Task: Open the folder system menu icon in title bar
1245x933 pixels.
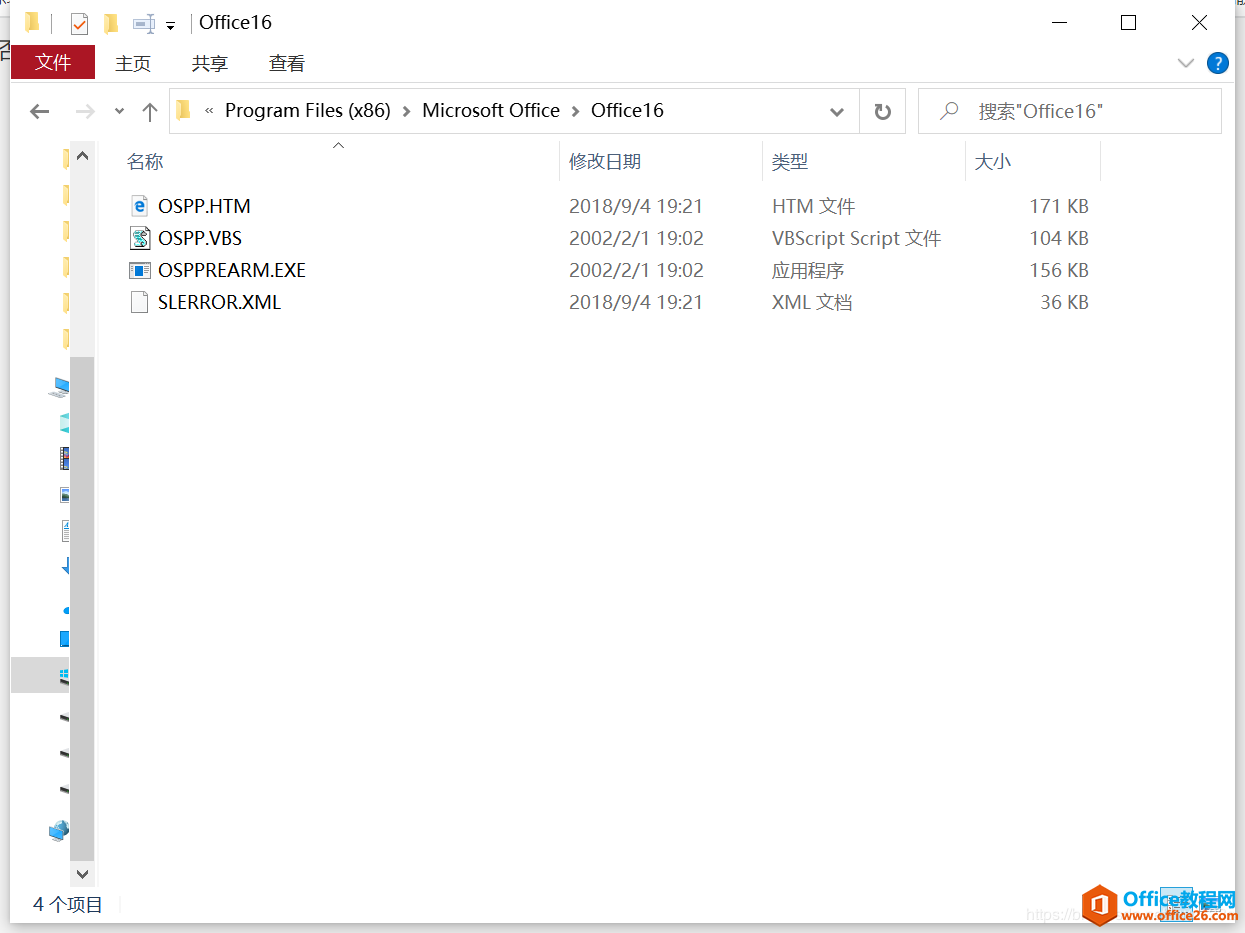Action: 32,22
